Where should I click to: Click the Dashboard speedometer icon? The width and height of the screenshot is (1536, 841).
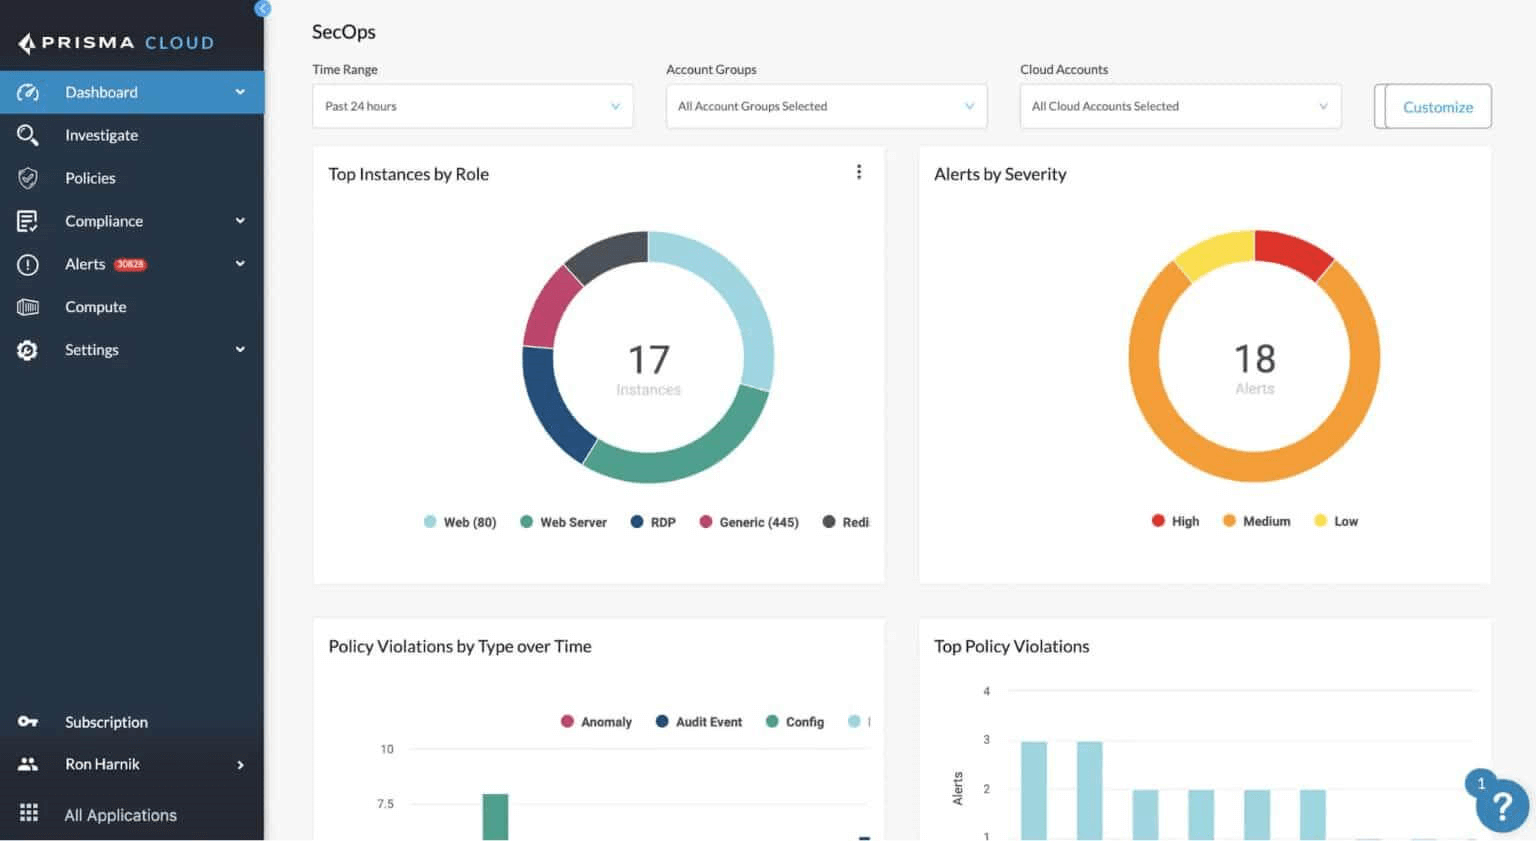point(27,91)
